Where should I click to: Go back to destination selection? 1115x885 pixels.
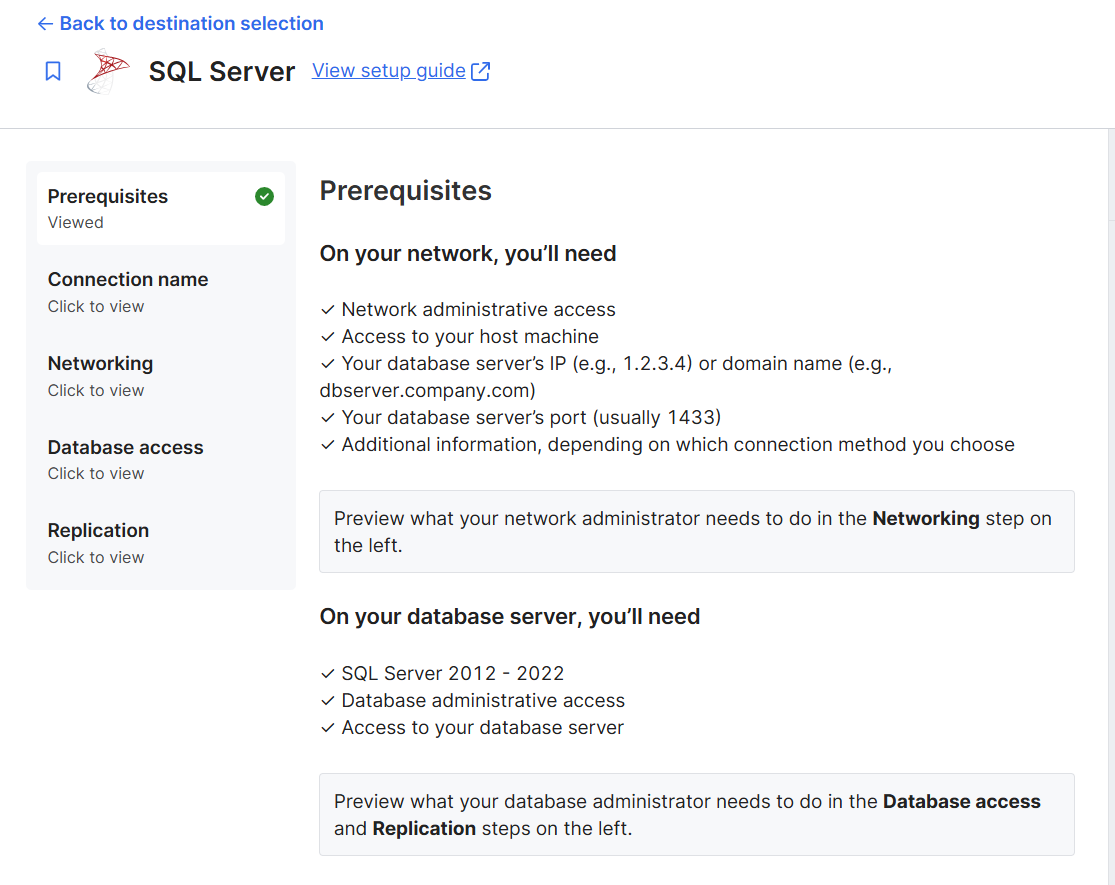click(181, 23)
